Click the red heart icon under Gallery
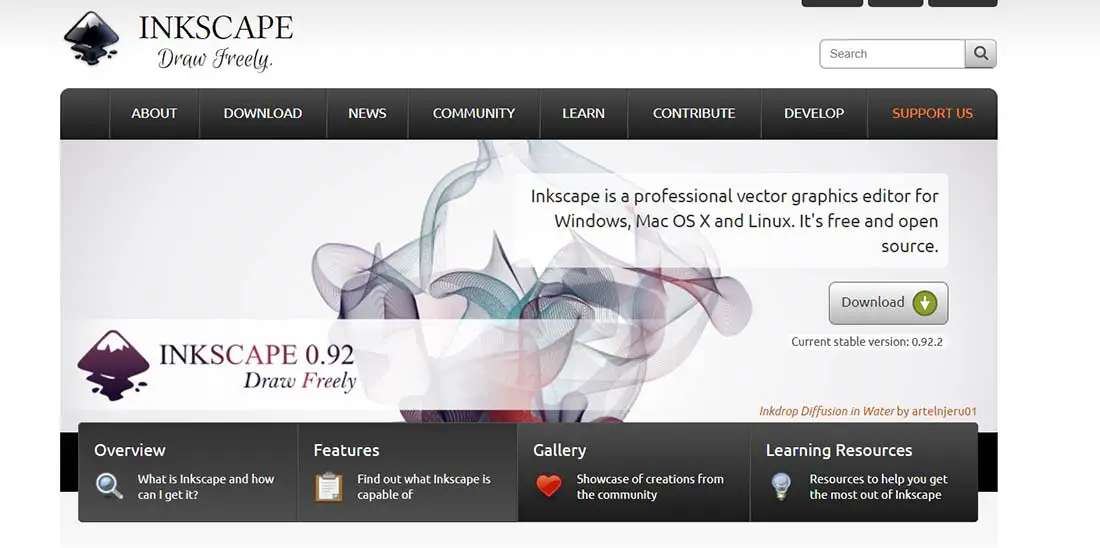 [x=548, y=486]
